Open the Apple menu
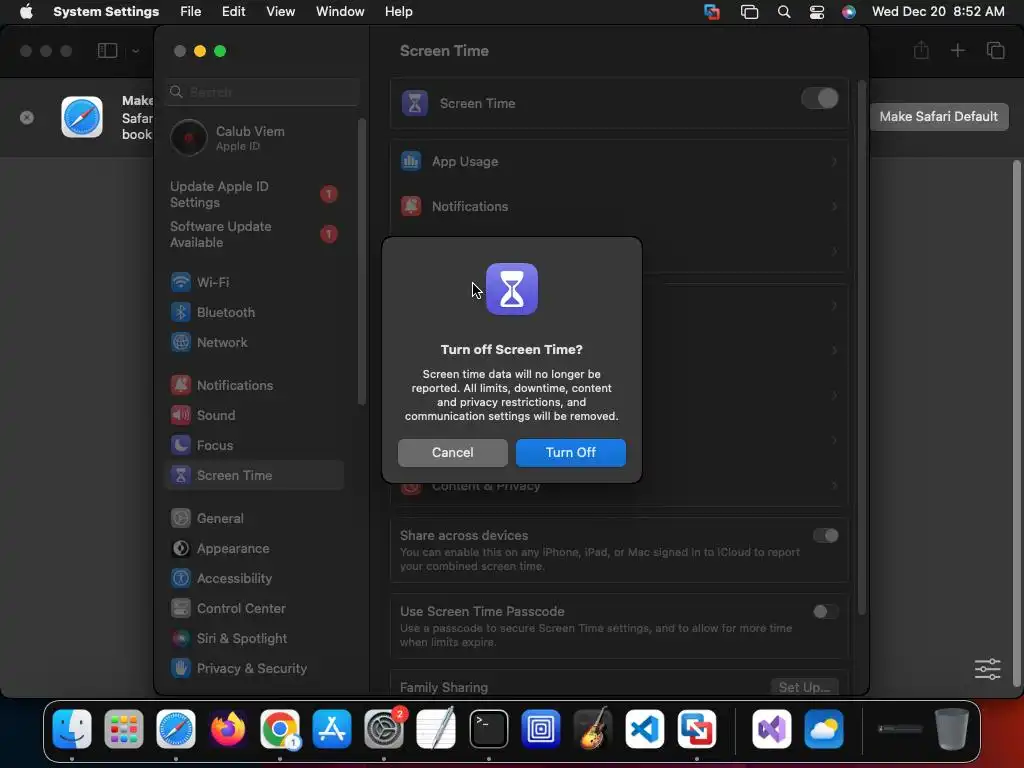The image size is (1024, 768). [x=26, y=12]
